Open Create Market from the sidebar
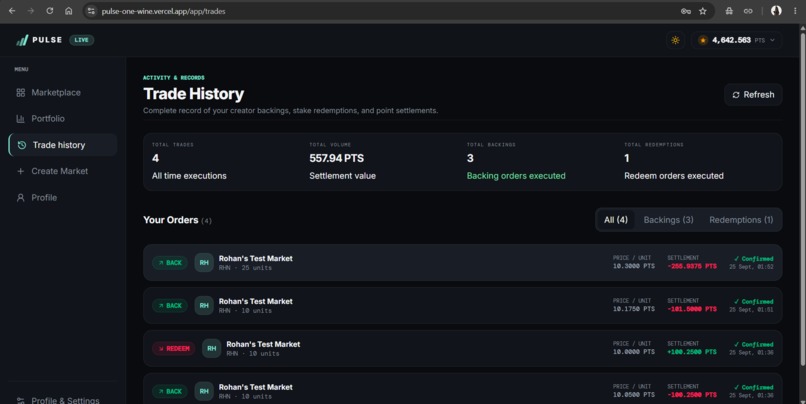 (62, 171)
